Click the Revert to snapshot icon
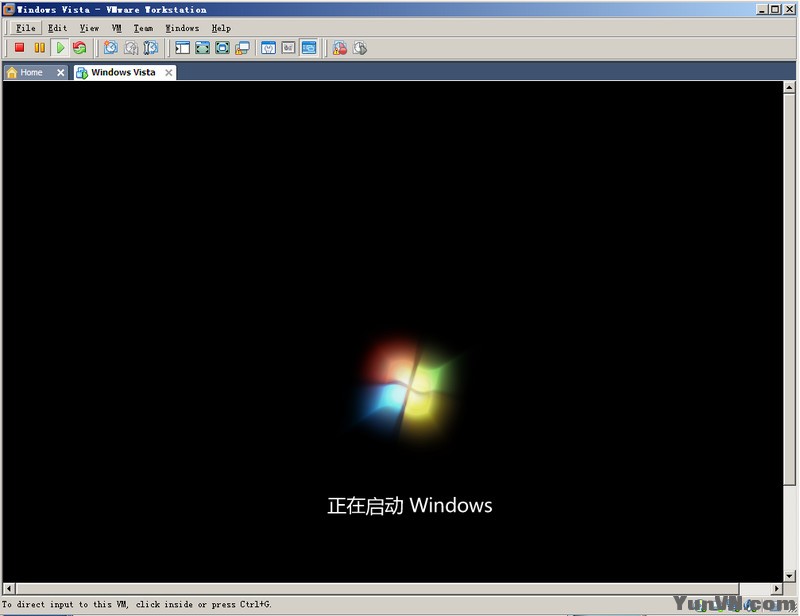Viewport: 800px width, 616px height. tap(131, 48)
